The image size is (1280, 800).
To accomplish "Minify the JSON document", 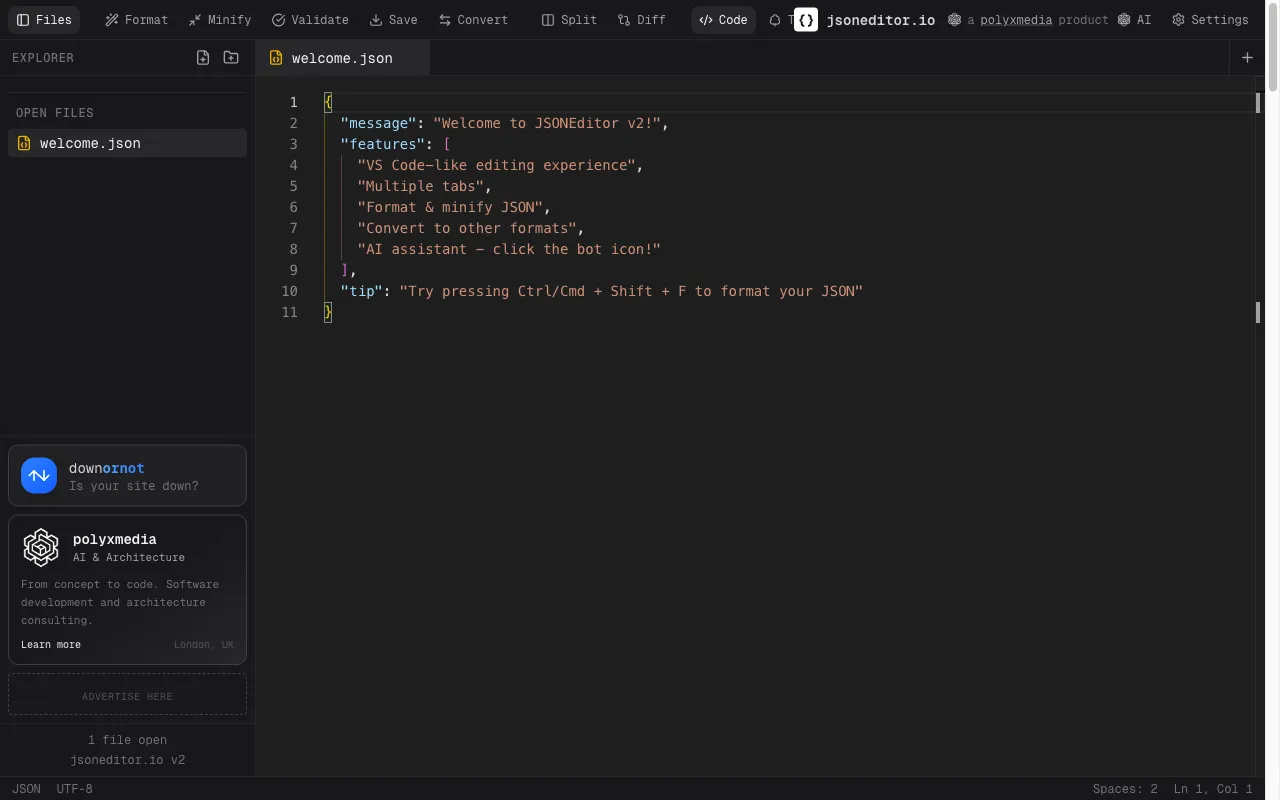I will [220, 20].
